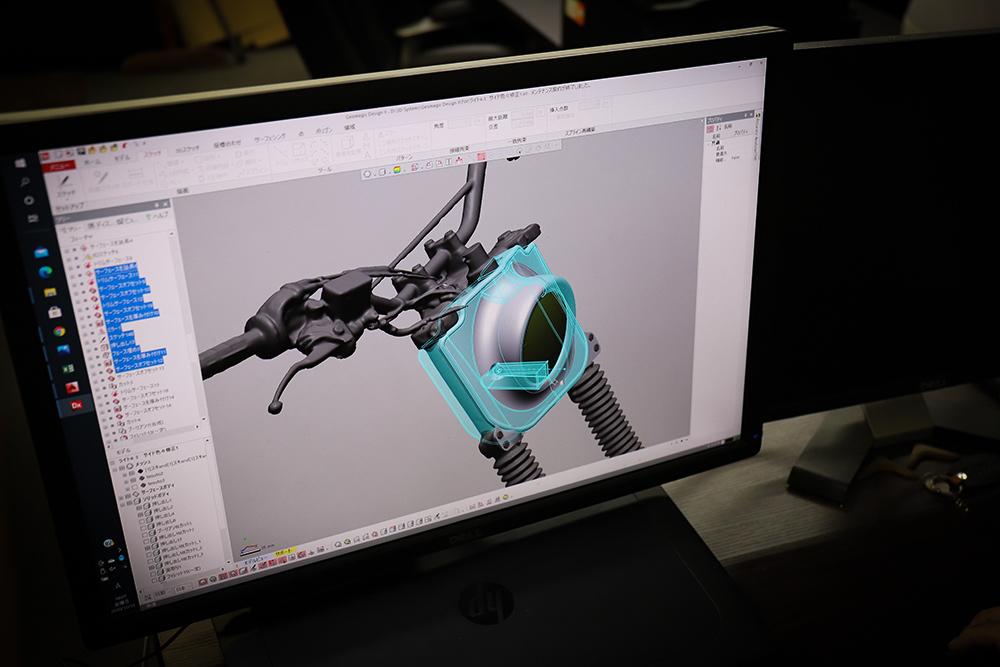Select ミラー1 in the feature tree
The height and width of the screenshot is (667, 1000).
click(x=115, y=328)
